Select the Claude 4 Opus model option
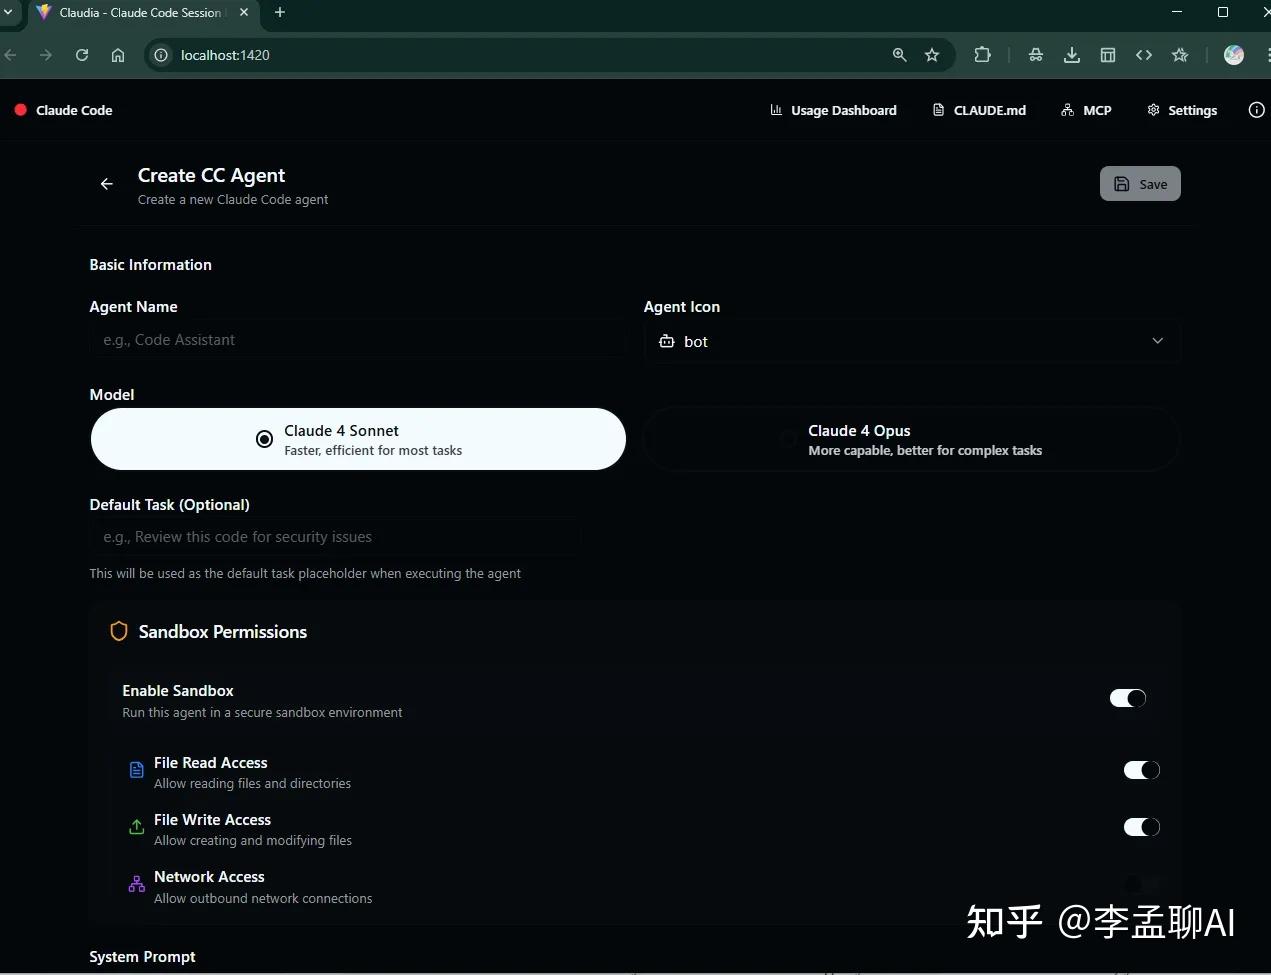The width and height of the screenshot is (1271, 975). coord(910,439)
